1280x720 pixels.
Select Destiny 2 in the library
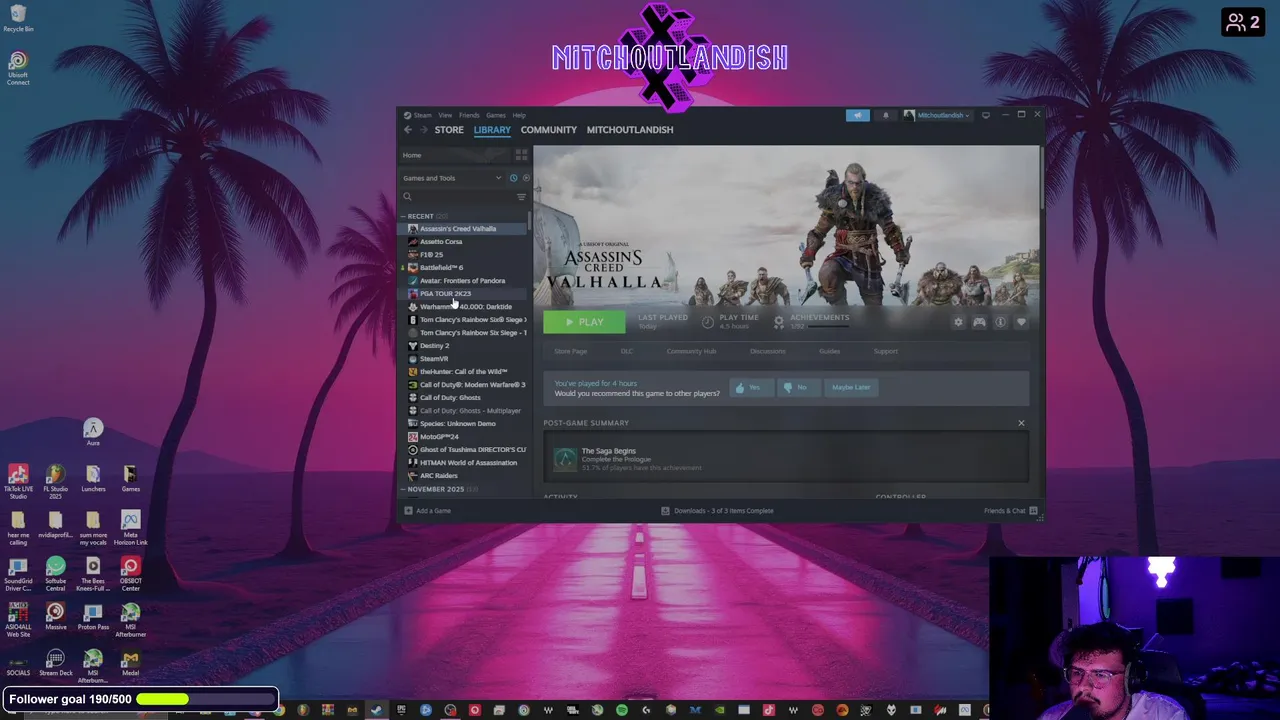(x=434, y=346)
